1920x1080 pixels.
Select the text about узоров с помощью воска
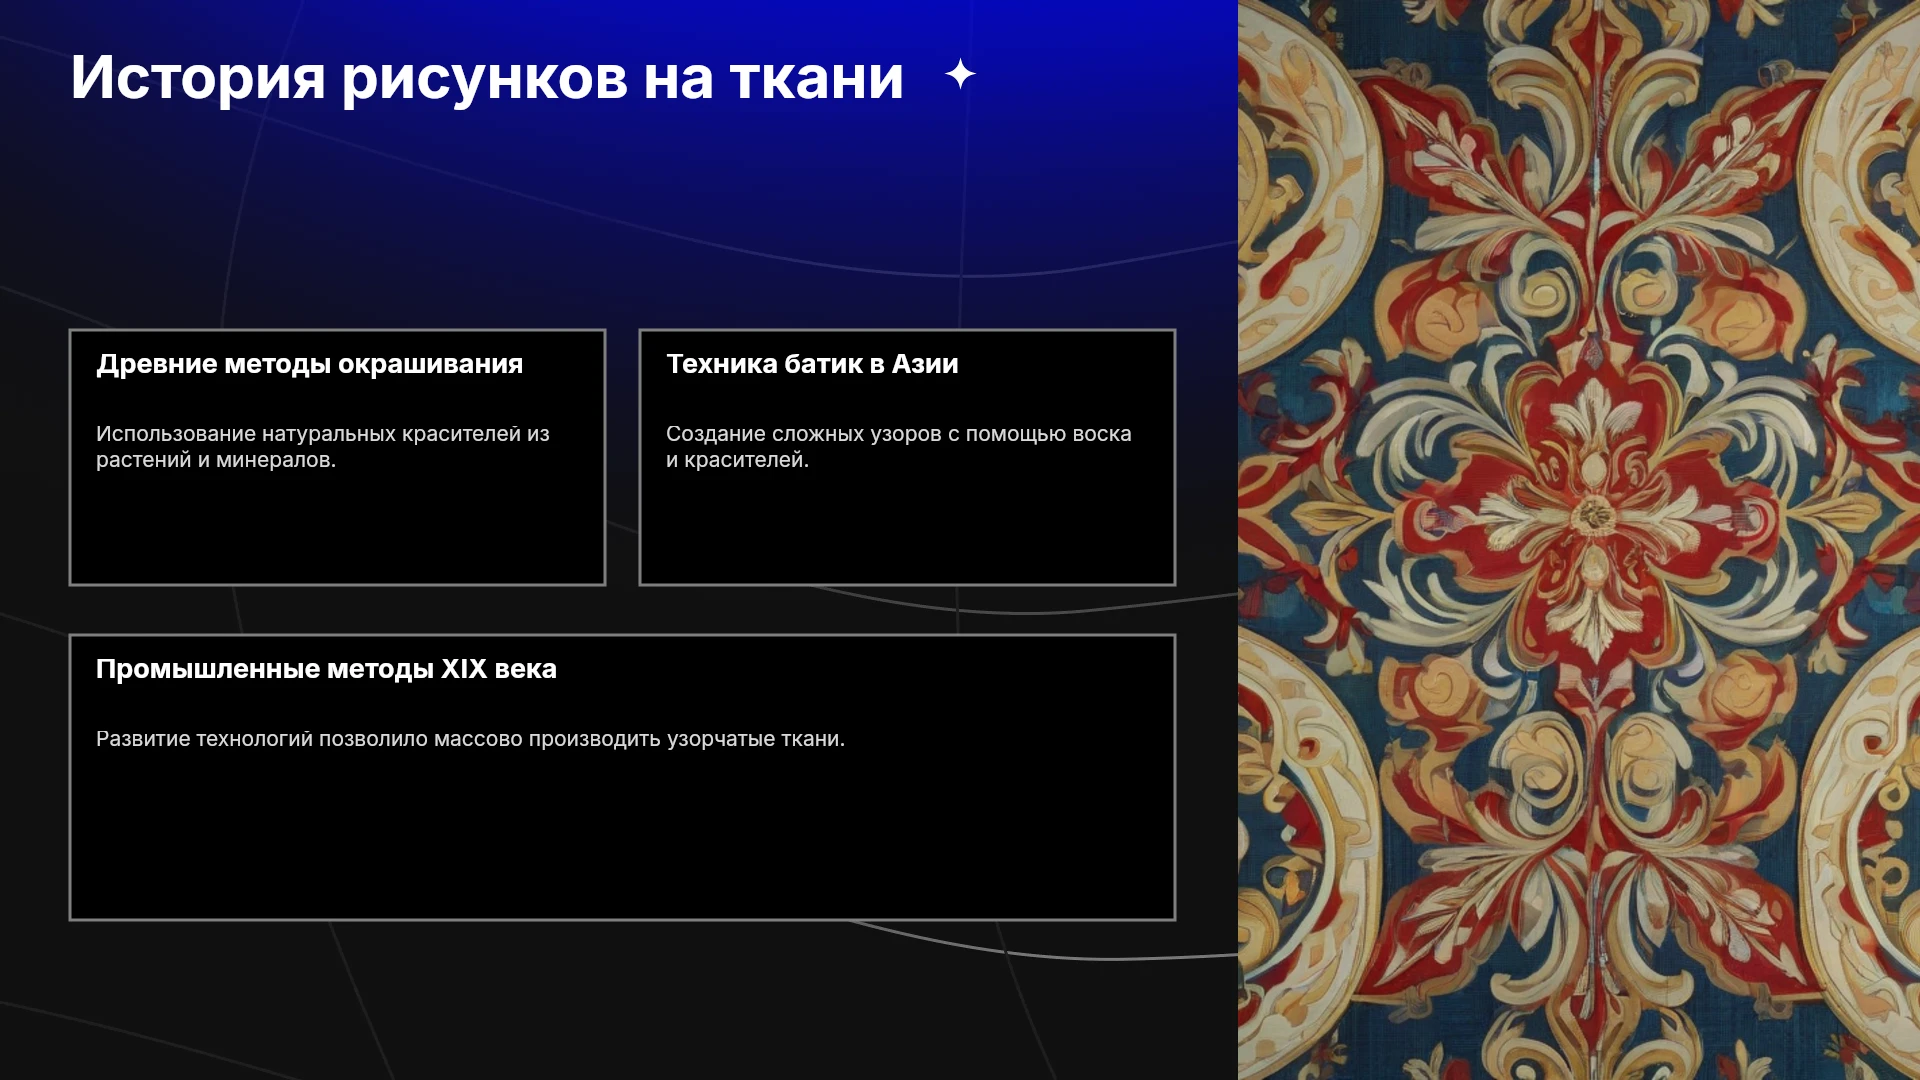899,447
